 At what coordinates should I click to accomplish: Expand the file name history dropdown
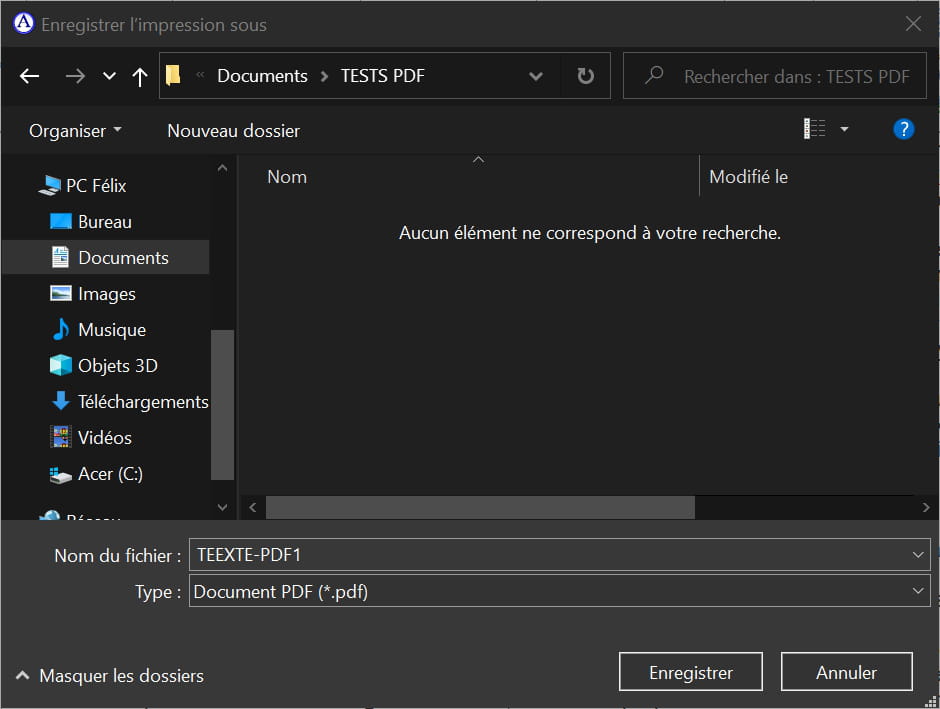(918, 555)
